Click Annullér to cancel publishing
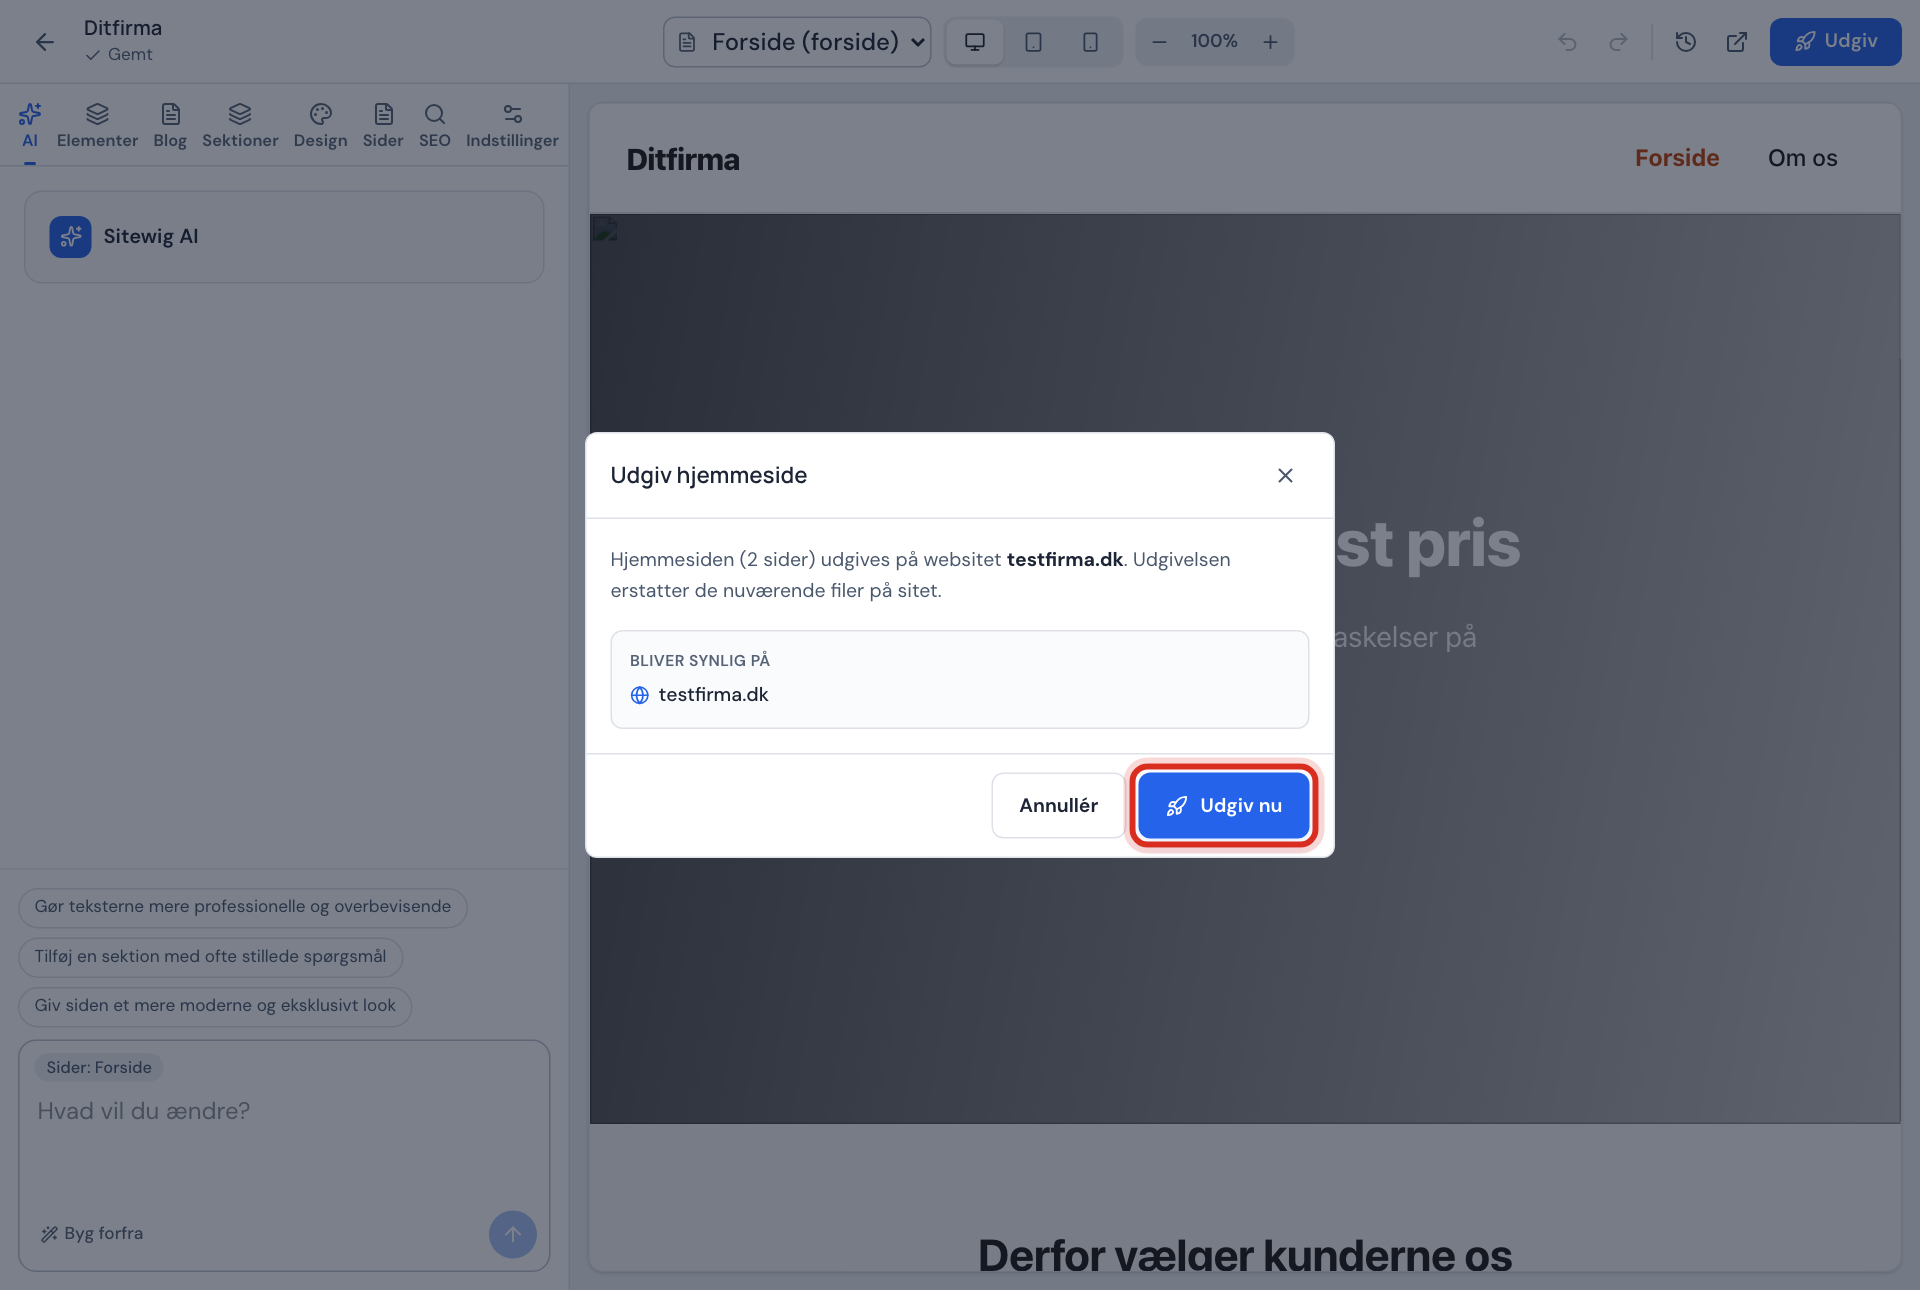This screenshot has height=1290, width=1920. click(x=1058, y=805)
